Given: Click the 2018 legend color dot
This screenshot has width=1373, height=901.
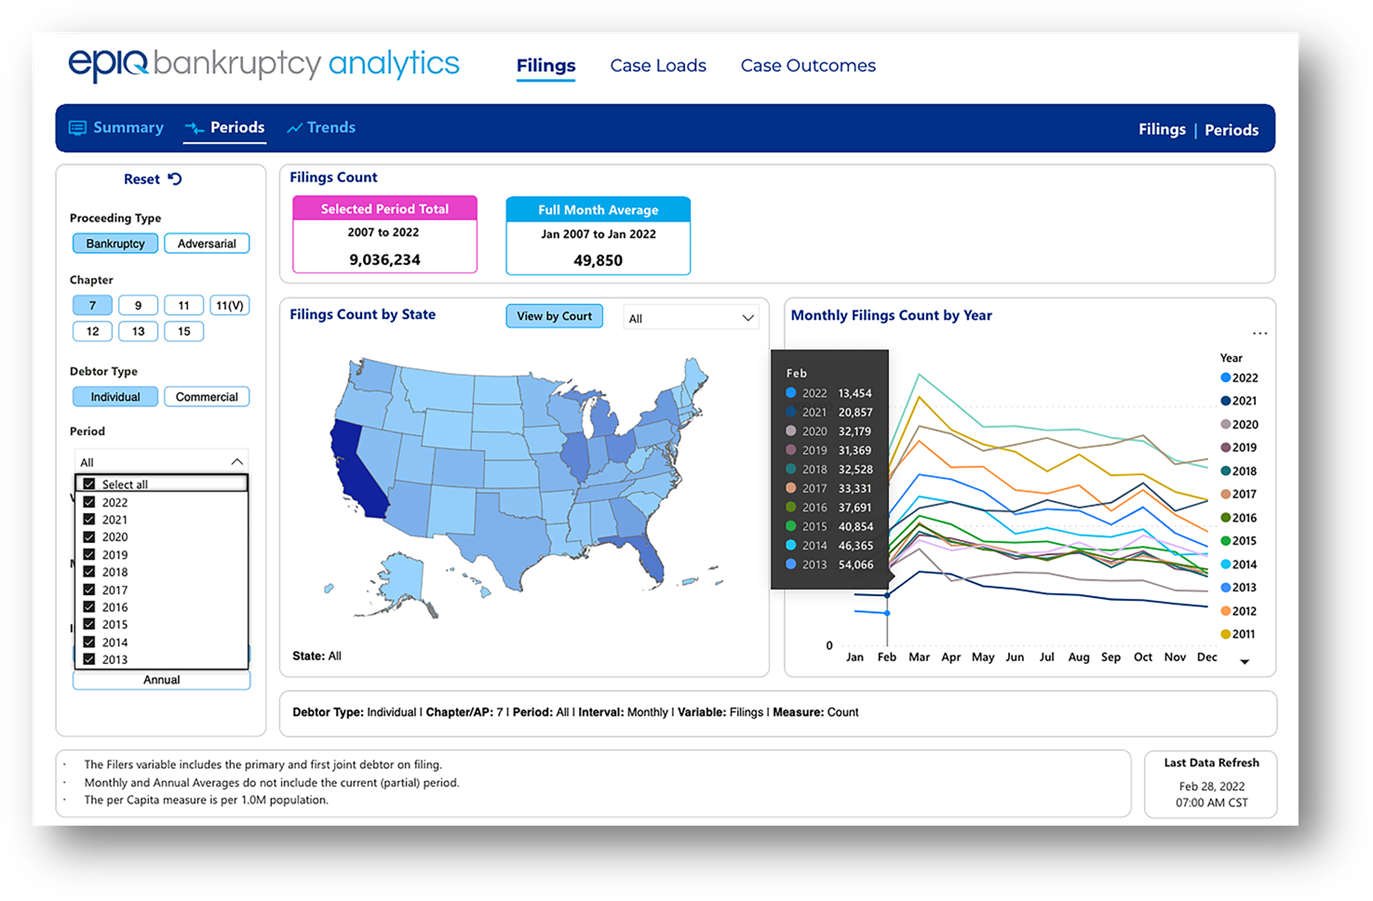Looking at the screenshot, I should 1226,471.
